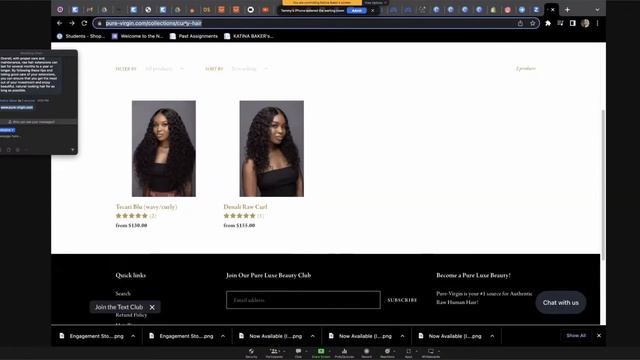The width and height of the screenshot is (640, 360).
Task: Close the downloads bar with X
Action: tap(599, 336)
